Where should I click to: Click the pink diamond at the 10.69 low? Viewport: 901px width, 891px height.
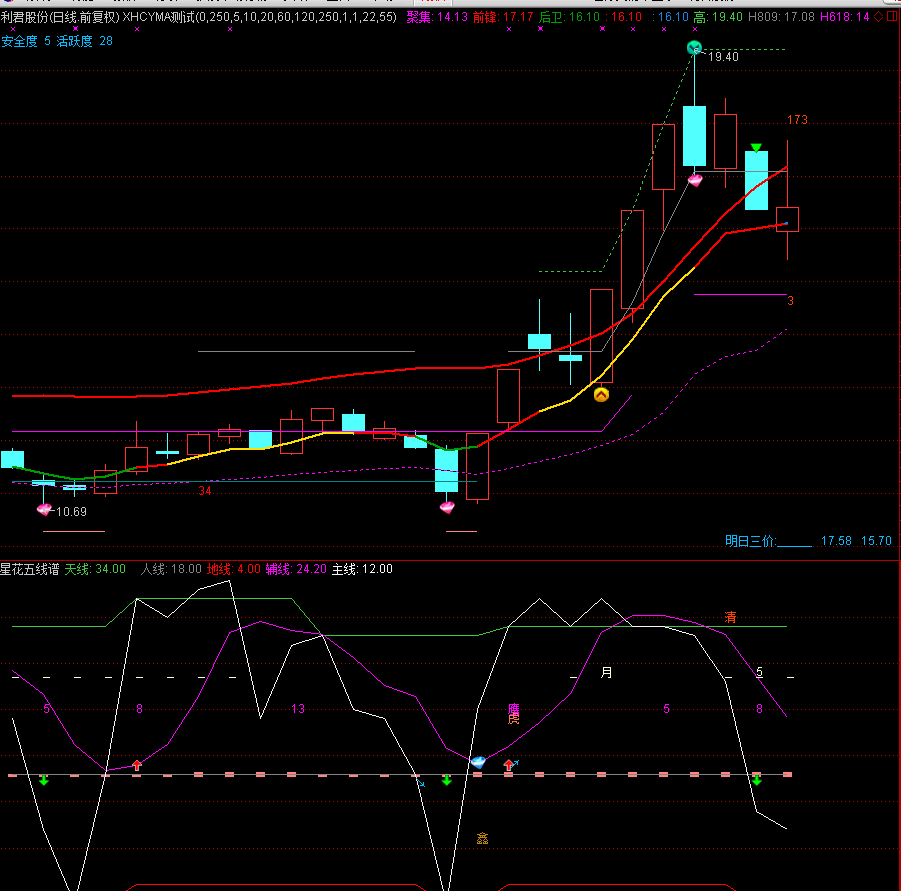[x=44, y=509]
